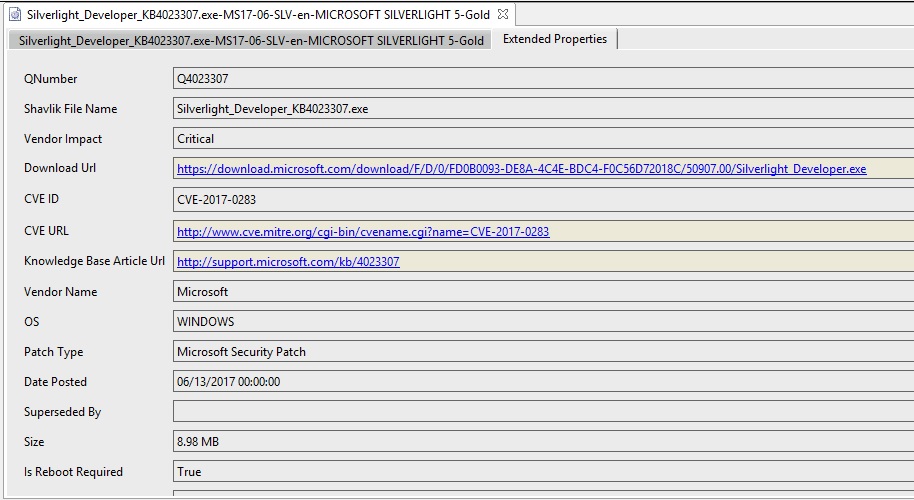Image resolution: width=914 pixels, height=500 pixels.
Task: Activate the top Silverlight_Developer editor tab title
Action: click(258, 15)
